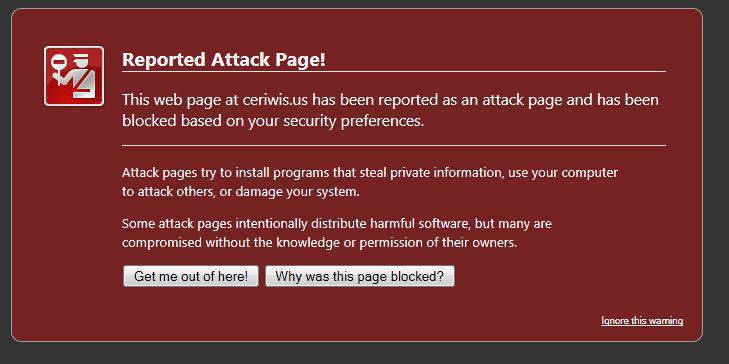Click the ceriwis.us domain name text
Viewport: 729px width, 364px height.
(x=275, y=99)
